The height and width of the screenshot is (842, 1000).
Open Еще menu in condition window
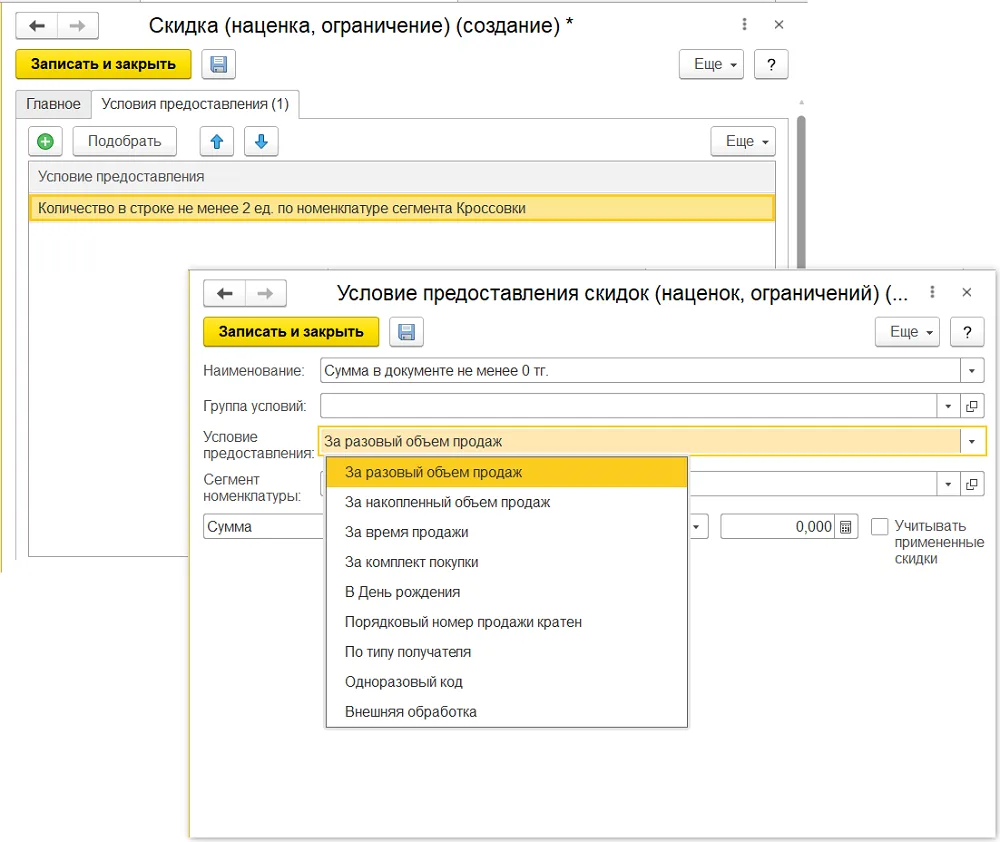907,332
